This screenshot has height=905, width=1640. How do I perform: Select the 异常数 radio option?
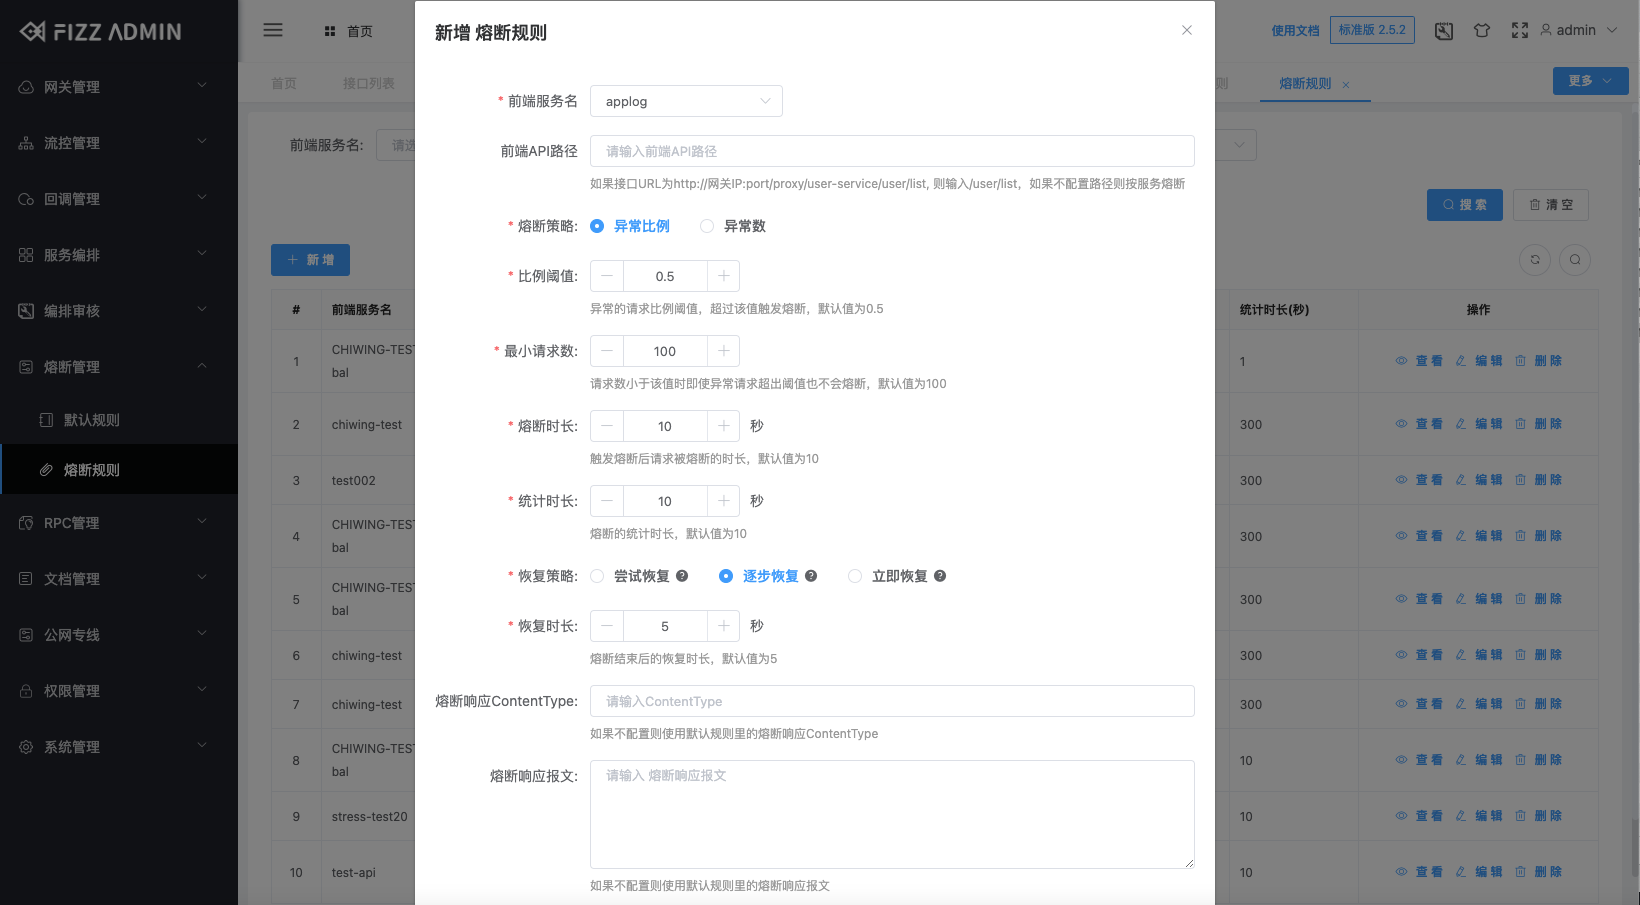pyautogui.click(x=733, y=226)
